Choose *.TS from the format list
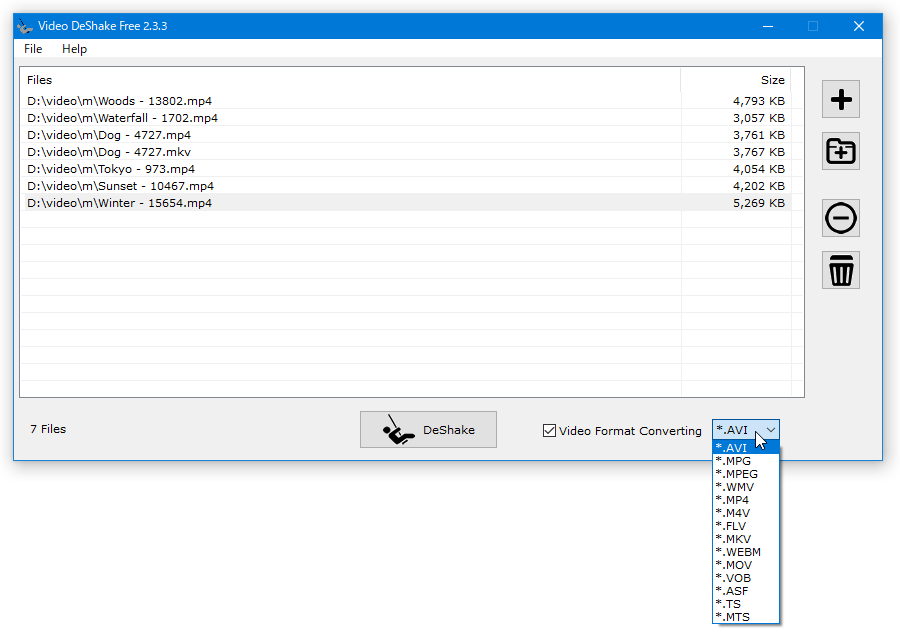The height and width of the screenshot is (632, 900). (746, 604)
